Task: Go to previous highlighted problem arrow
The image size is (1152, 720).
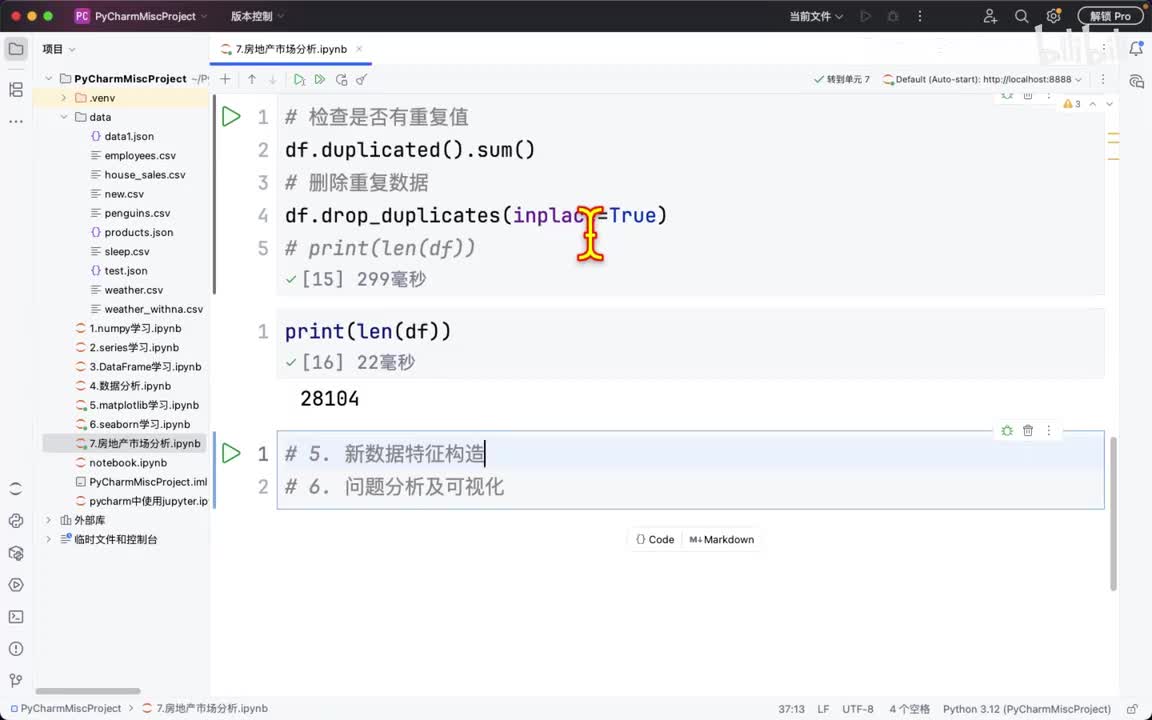Action: (1092, 104)
